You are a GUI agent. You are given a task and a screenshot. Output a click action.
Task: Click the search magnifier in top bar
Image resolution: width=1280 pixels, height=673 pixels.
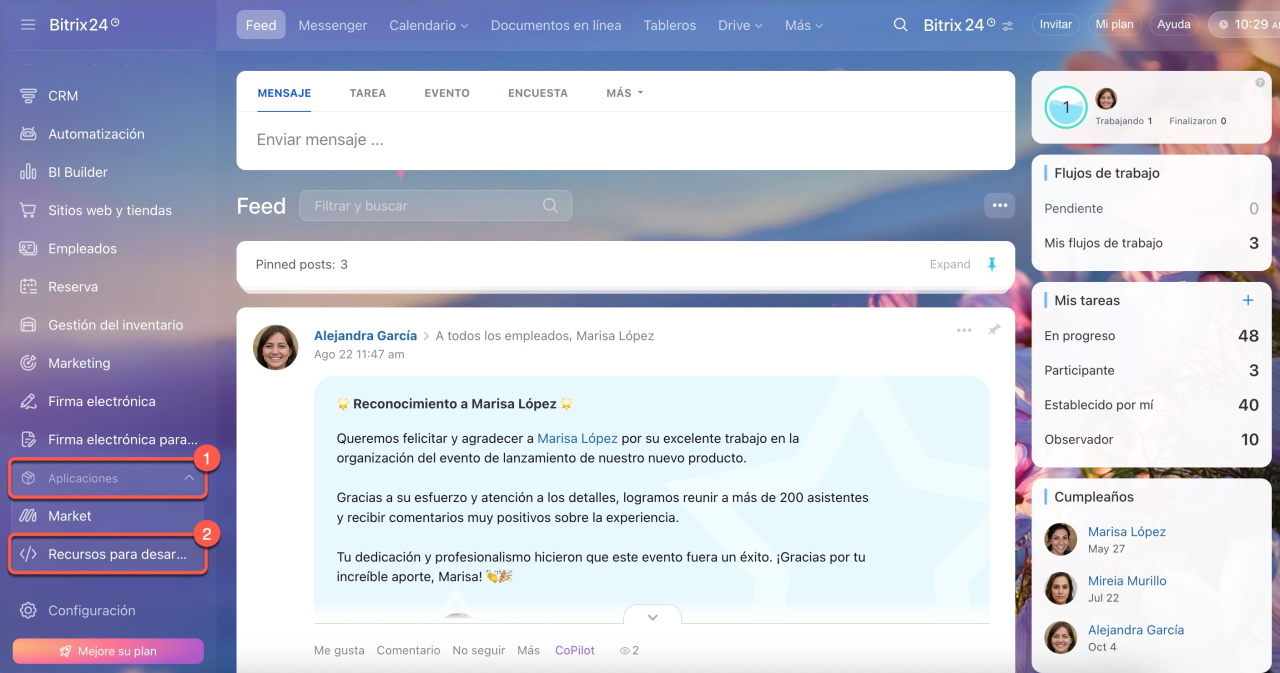[900, 25]
